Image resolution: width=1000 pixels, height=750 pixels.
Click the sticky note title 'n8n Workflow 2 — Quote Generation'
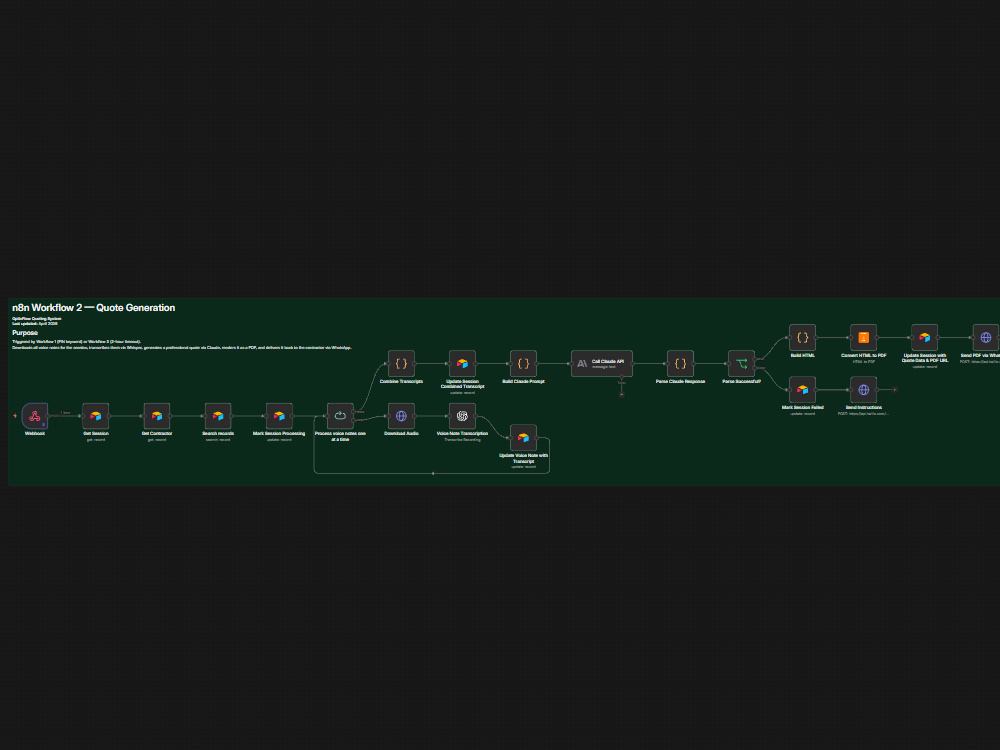coord(94,307)
